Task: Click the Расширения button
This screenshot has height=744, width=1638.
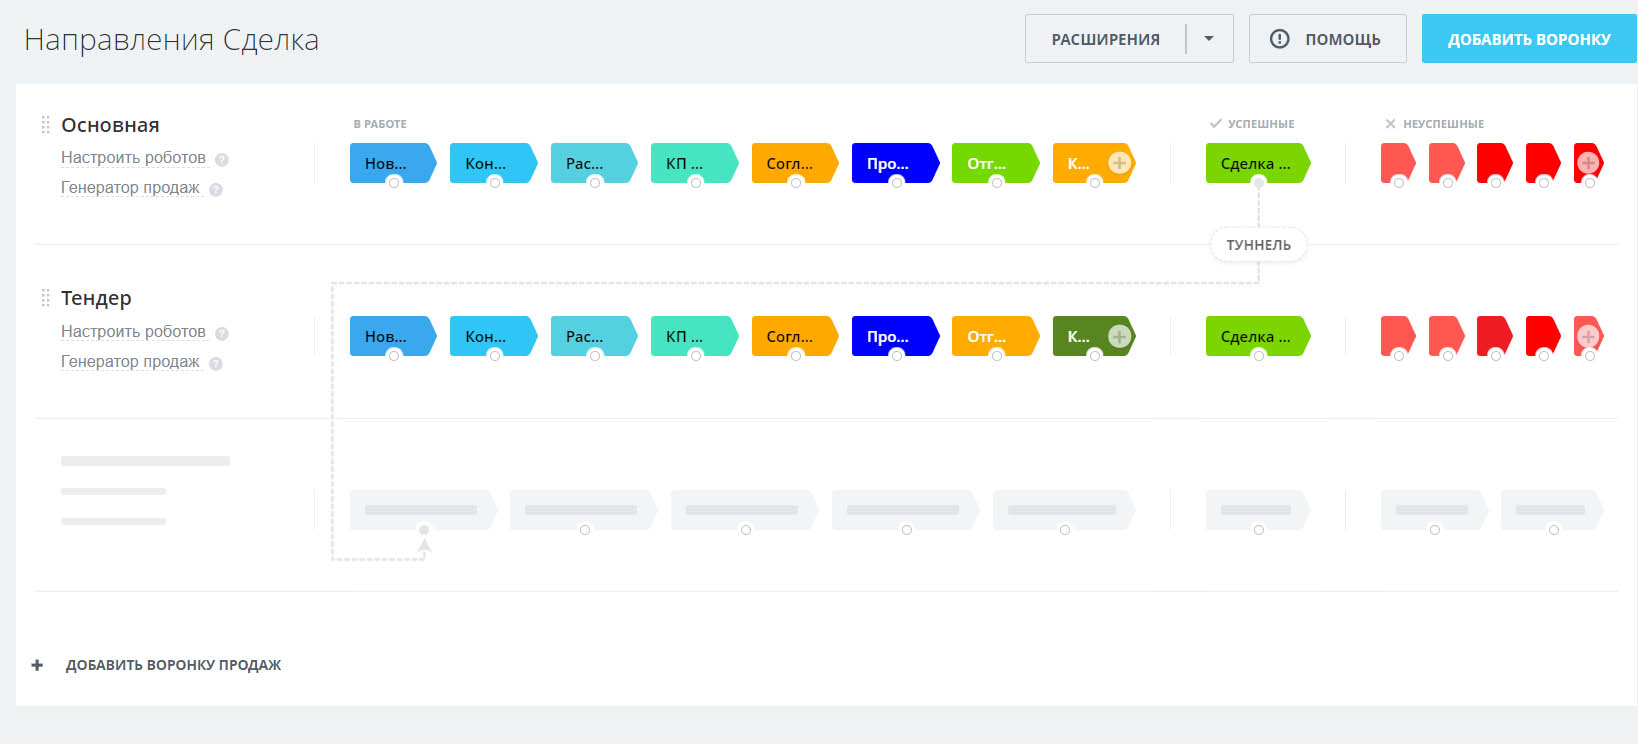Action: [1105, 39]
